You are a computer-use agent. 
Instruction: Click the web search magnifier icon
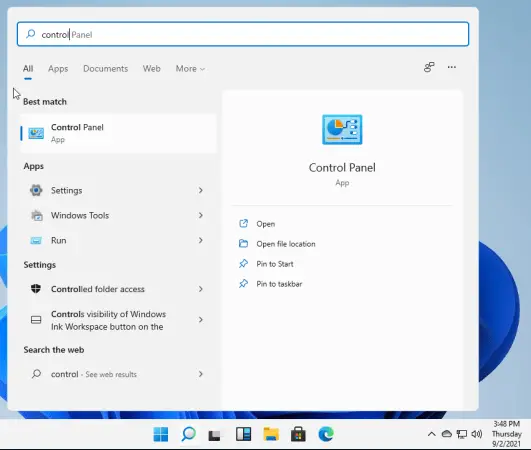click(x=36, y=374)
